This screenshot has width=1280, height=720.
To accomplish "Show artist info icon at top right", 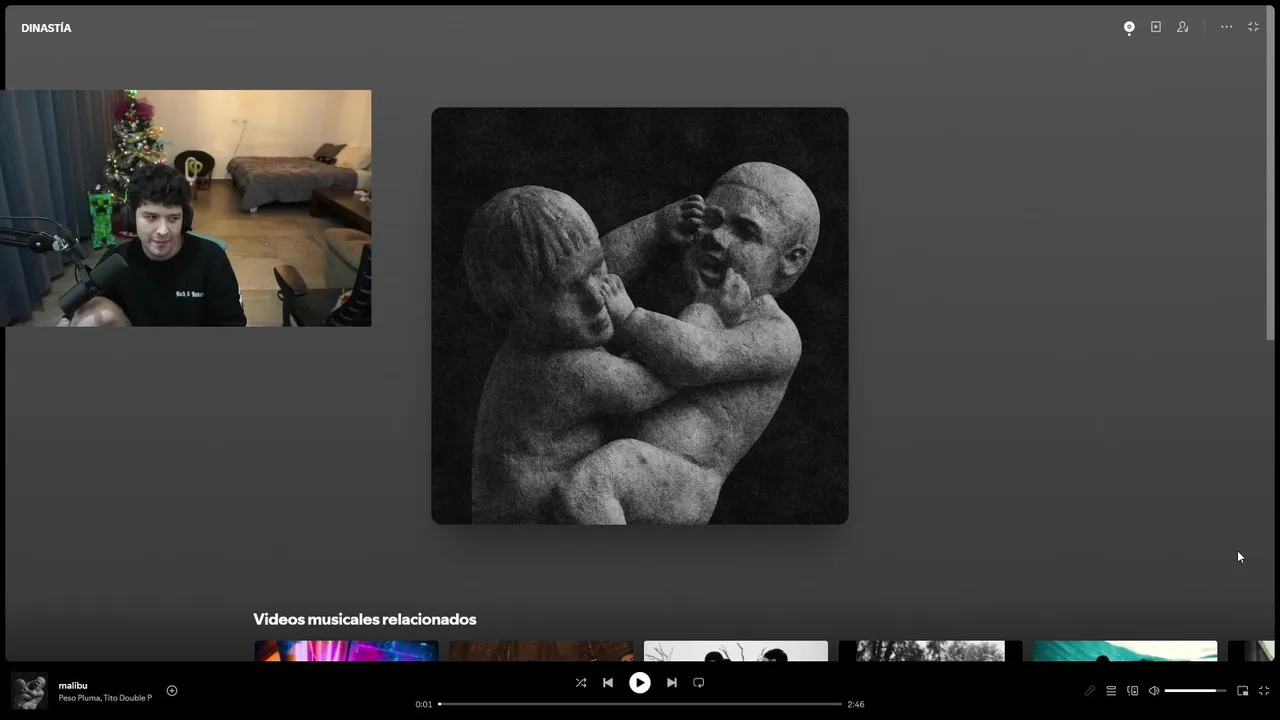I will [1183, 27].
